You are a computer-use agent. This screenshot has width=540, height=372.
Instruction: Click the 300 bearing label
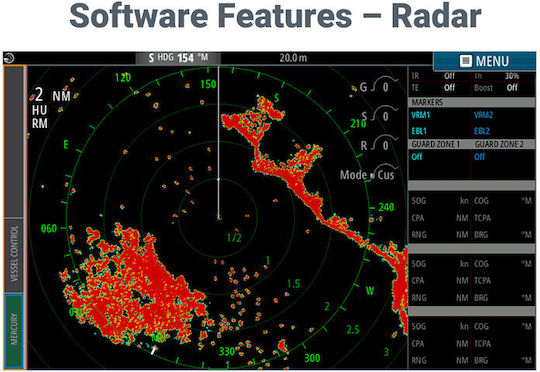[312, 358]
